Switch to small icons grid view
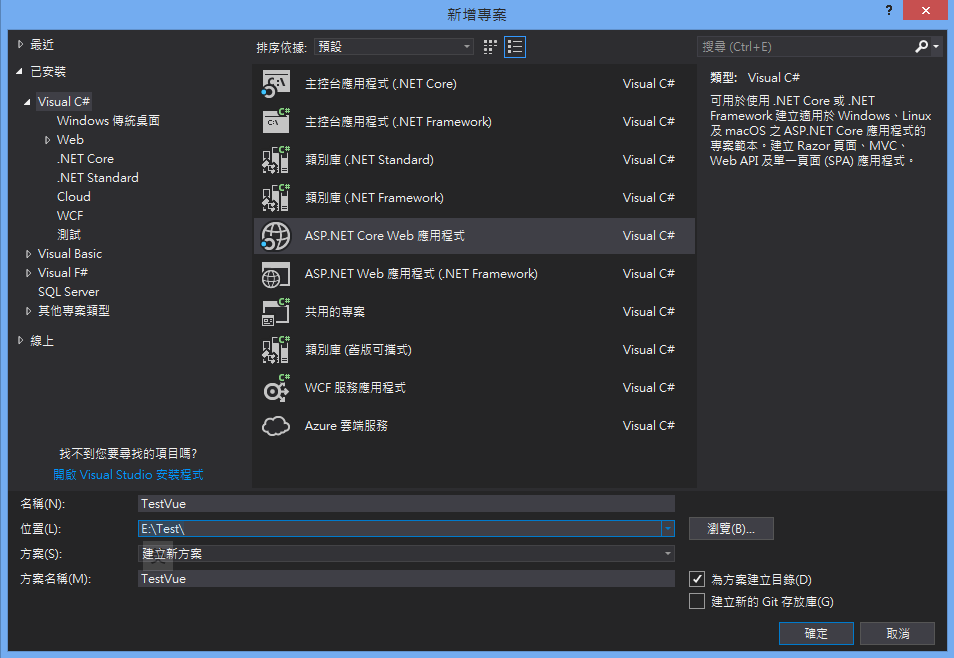The image size is (954, 658). (x=490, y=47)
